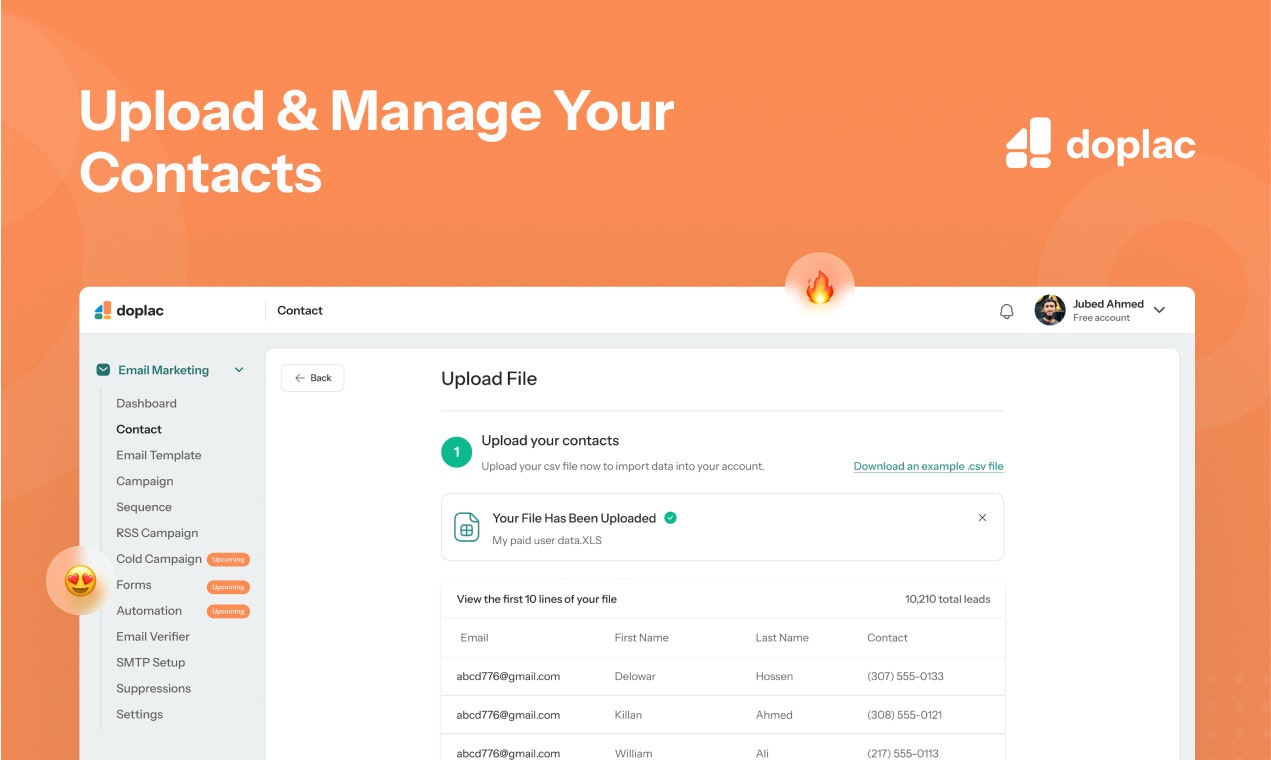
Task: Open Suppressions in the sidebar
Action: point(154,689)
